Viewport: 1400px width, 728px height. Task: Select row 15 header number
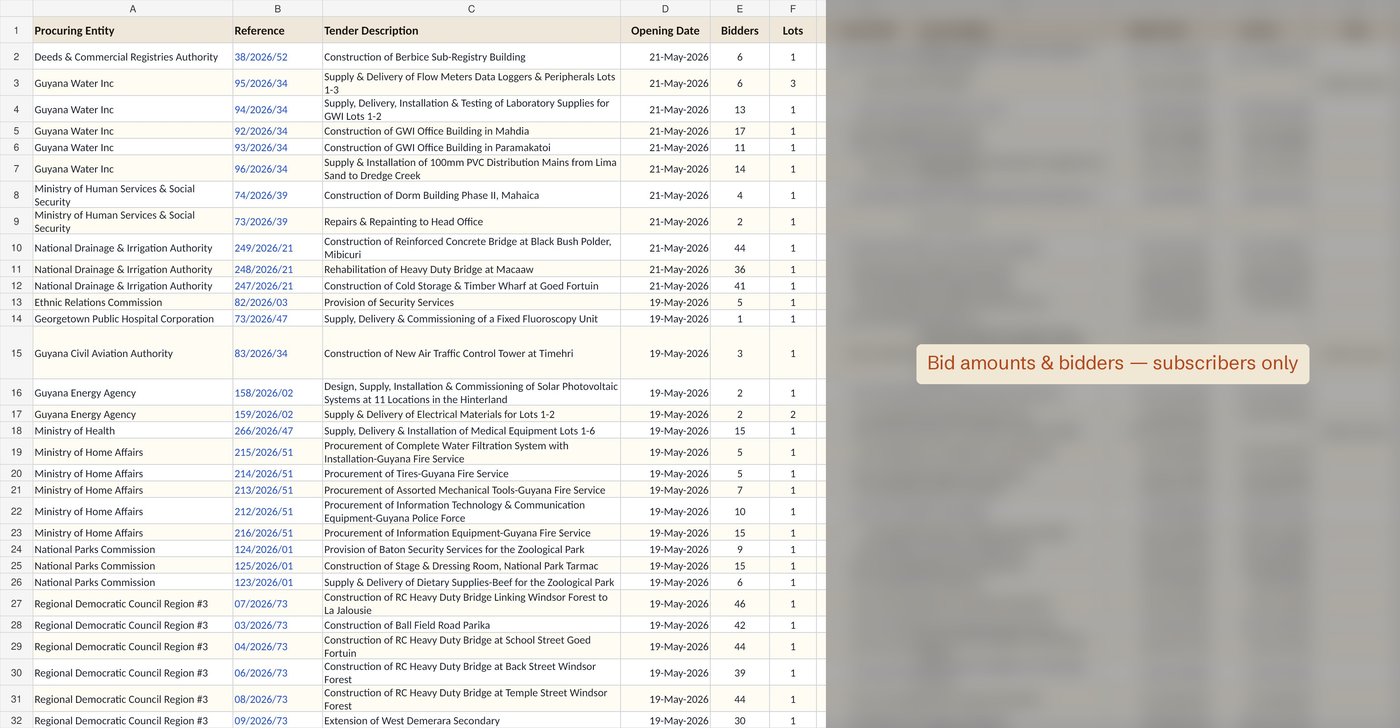(16, 353)
